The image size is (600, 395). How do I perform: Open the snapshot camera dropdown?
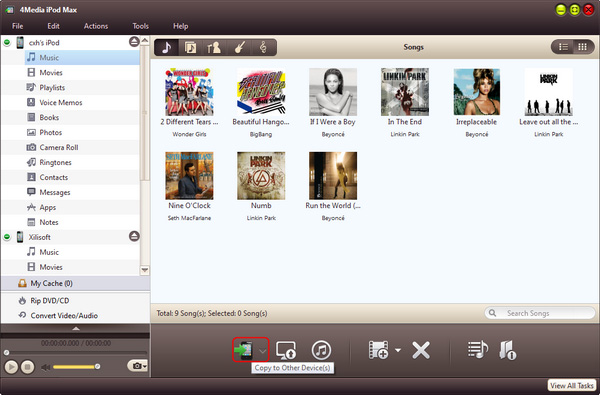137,366
